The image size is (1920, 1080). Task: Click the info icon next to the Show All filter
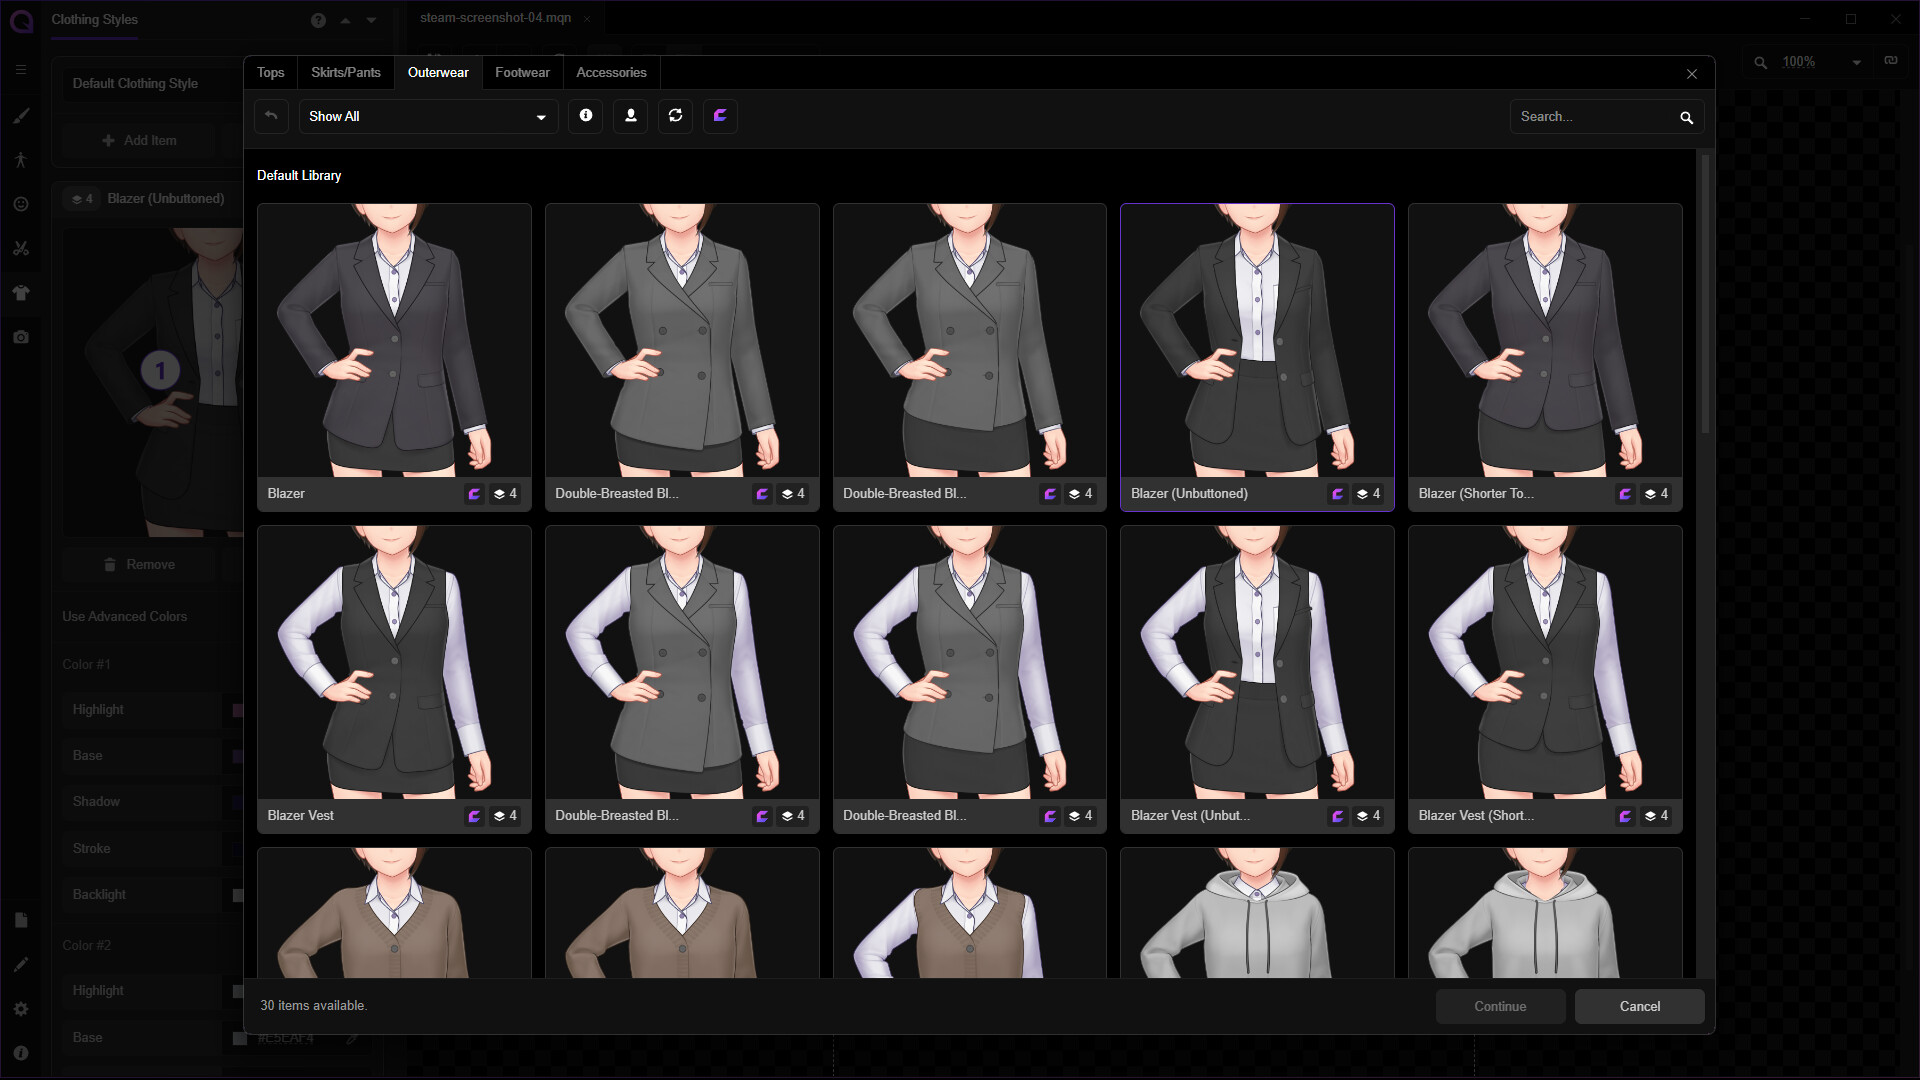[585, 116]
